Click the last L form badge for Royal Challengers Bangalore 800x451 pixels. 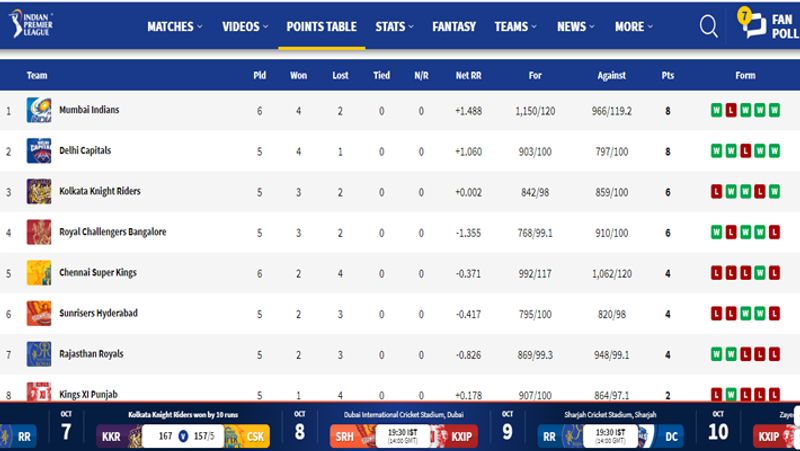tap(774, 232)
